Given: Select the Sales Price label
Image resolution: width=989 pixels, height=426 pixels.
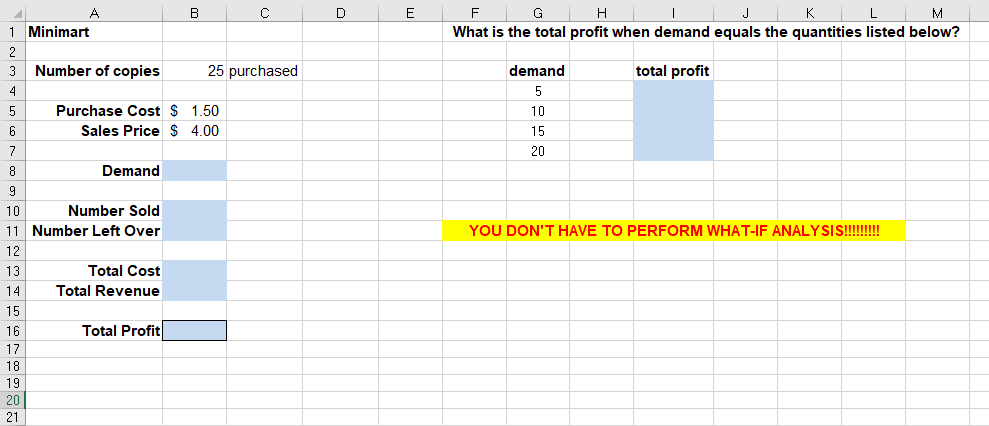Looking at the screenshot, I should [x=120, y=131].
